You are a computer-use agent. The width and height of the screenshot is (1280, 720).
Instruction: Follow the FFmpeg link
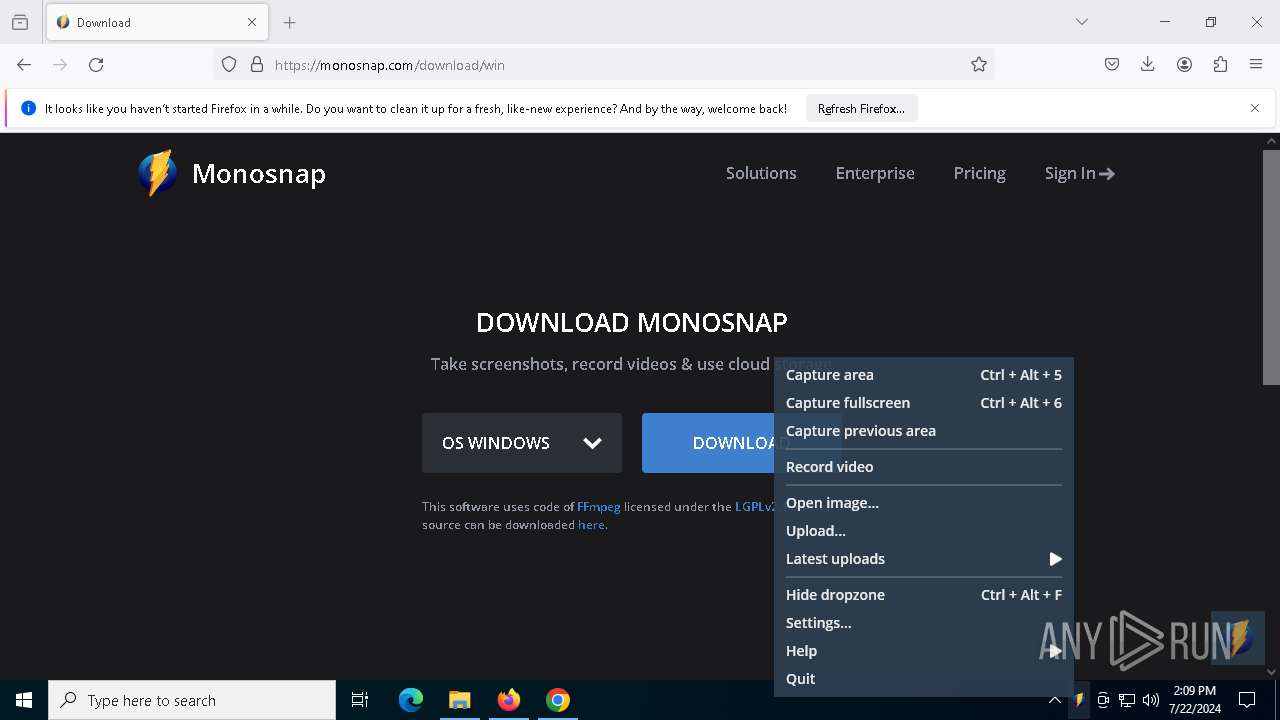(x=598, y=507)
